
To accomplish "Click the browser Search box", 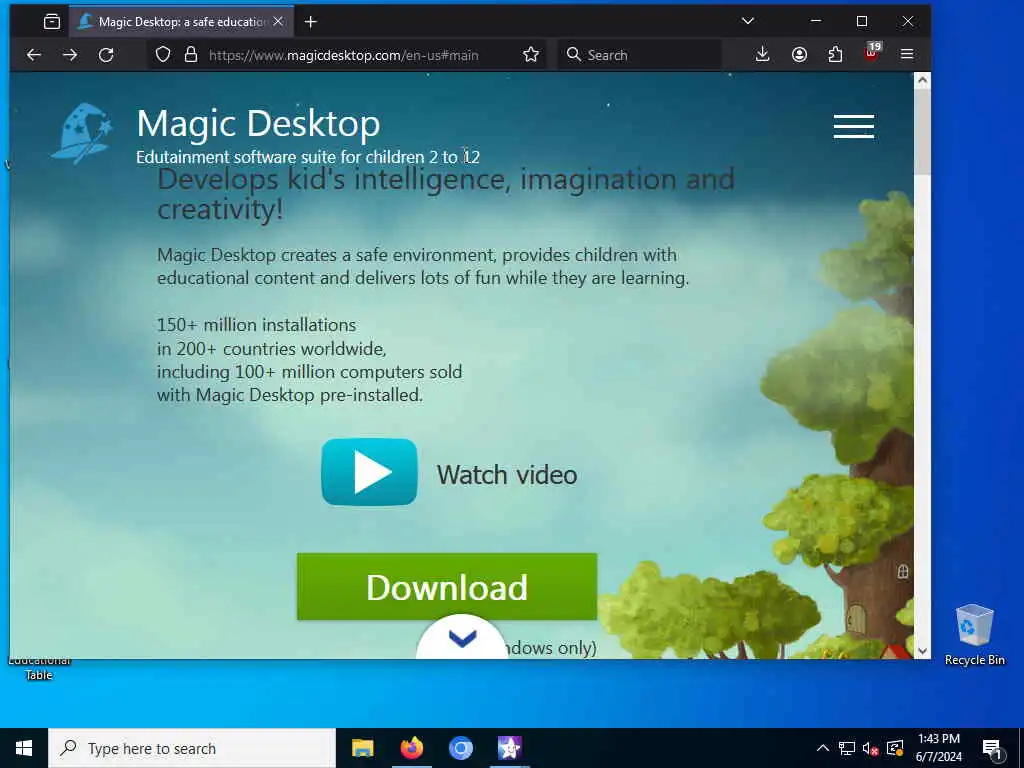I will coord(640,55).
